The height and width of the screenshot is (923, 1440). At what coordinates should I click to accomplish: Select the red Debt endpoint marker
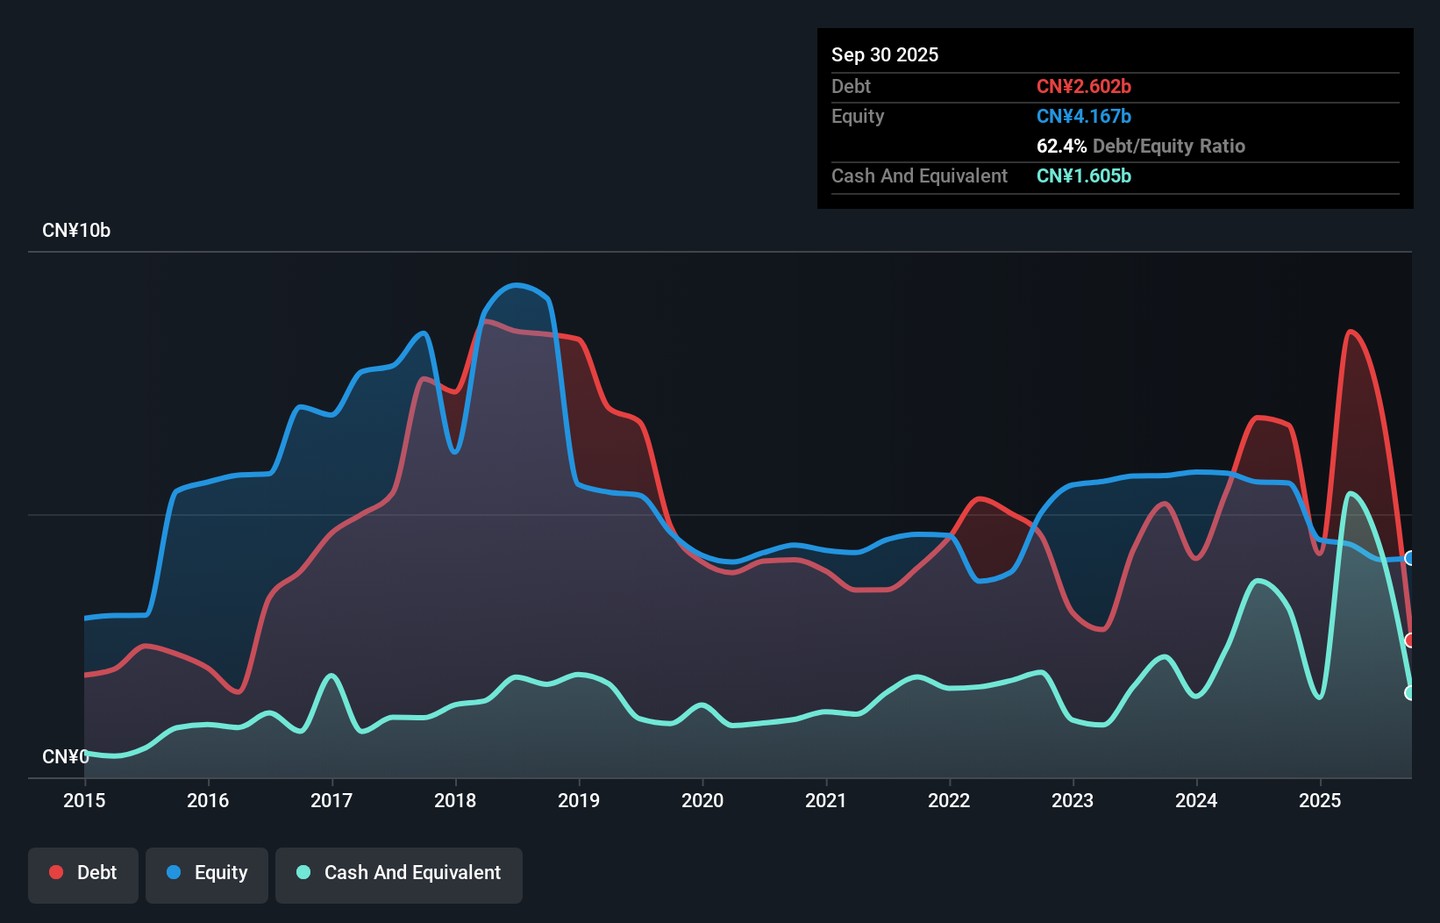[x=1410, y=640]
